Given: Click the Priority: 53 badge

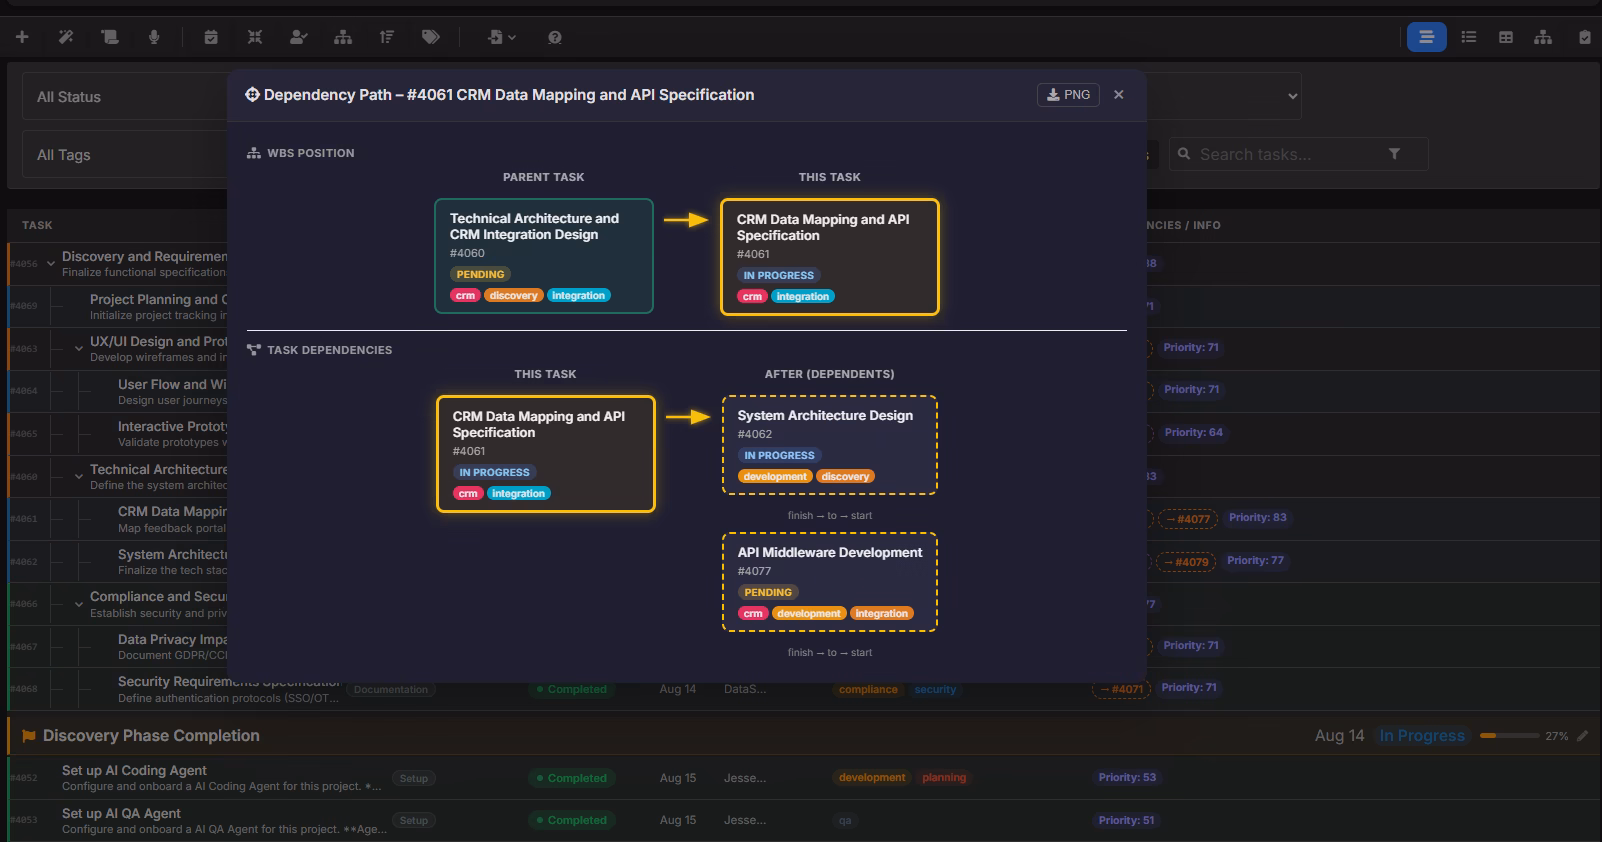Looking at the screenshot, I should (x=1127, y=777).
